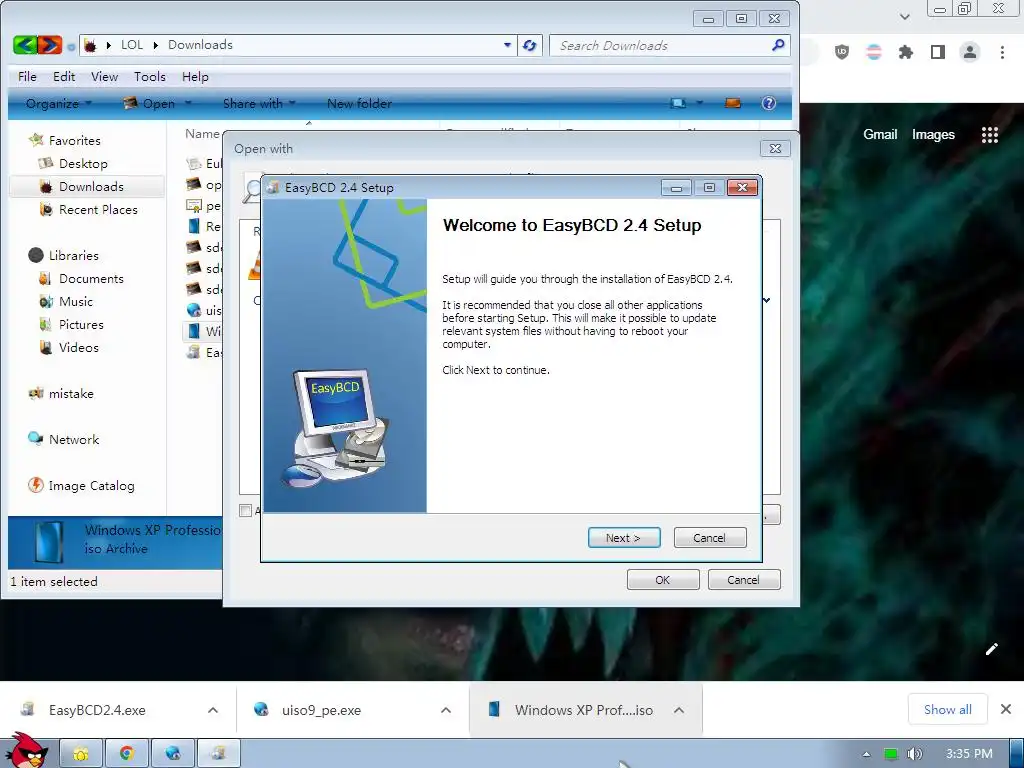Toggle the preview pane icon
This screenshot has width=1024, height=768.
[x=733, y=103]
